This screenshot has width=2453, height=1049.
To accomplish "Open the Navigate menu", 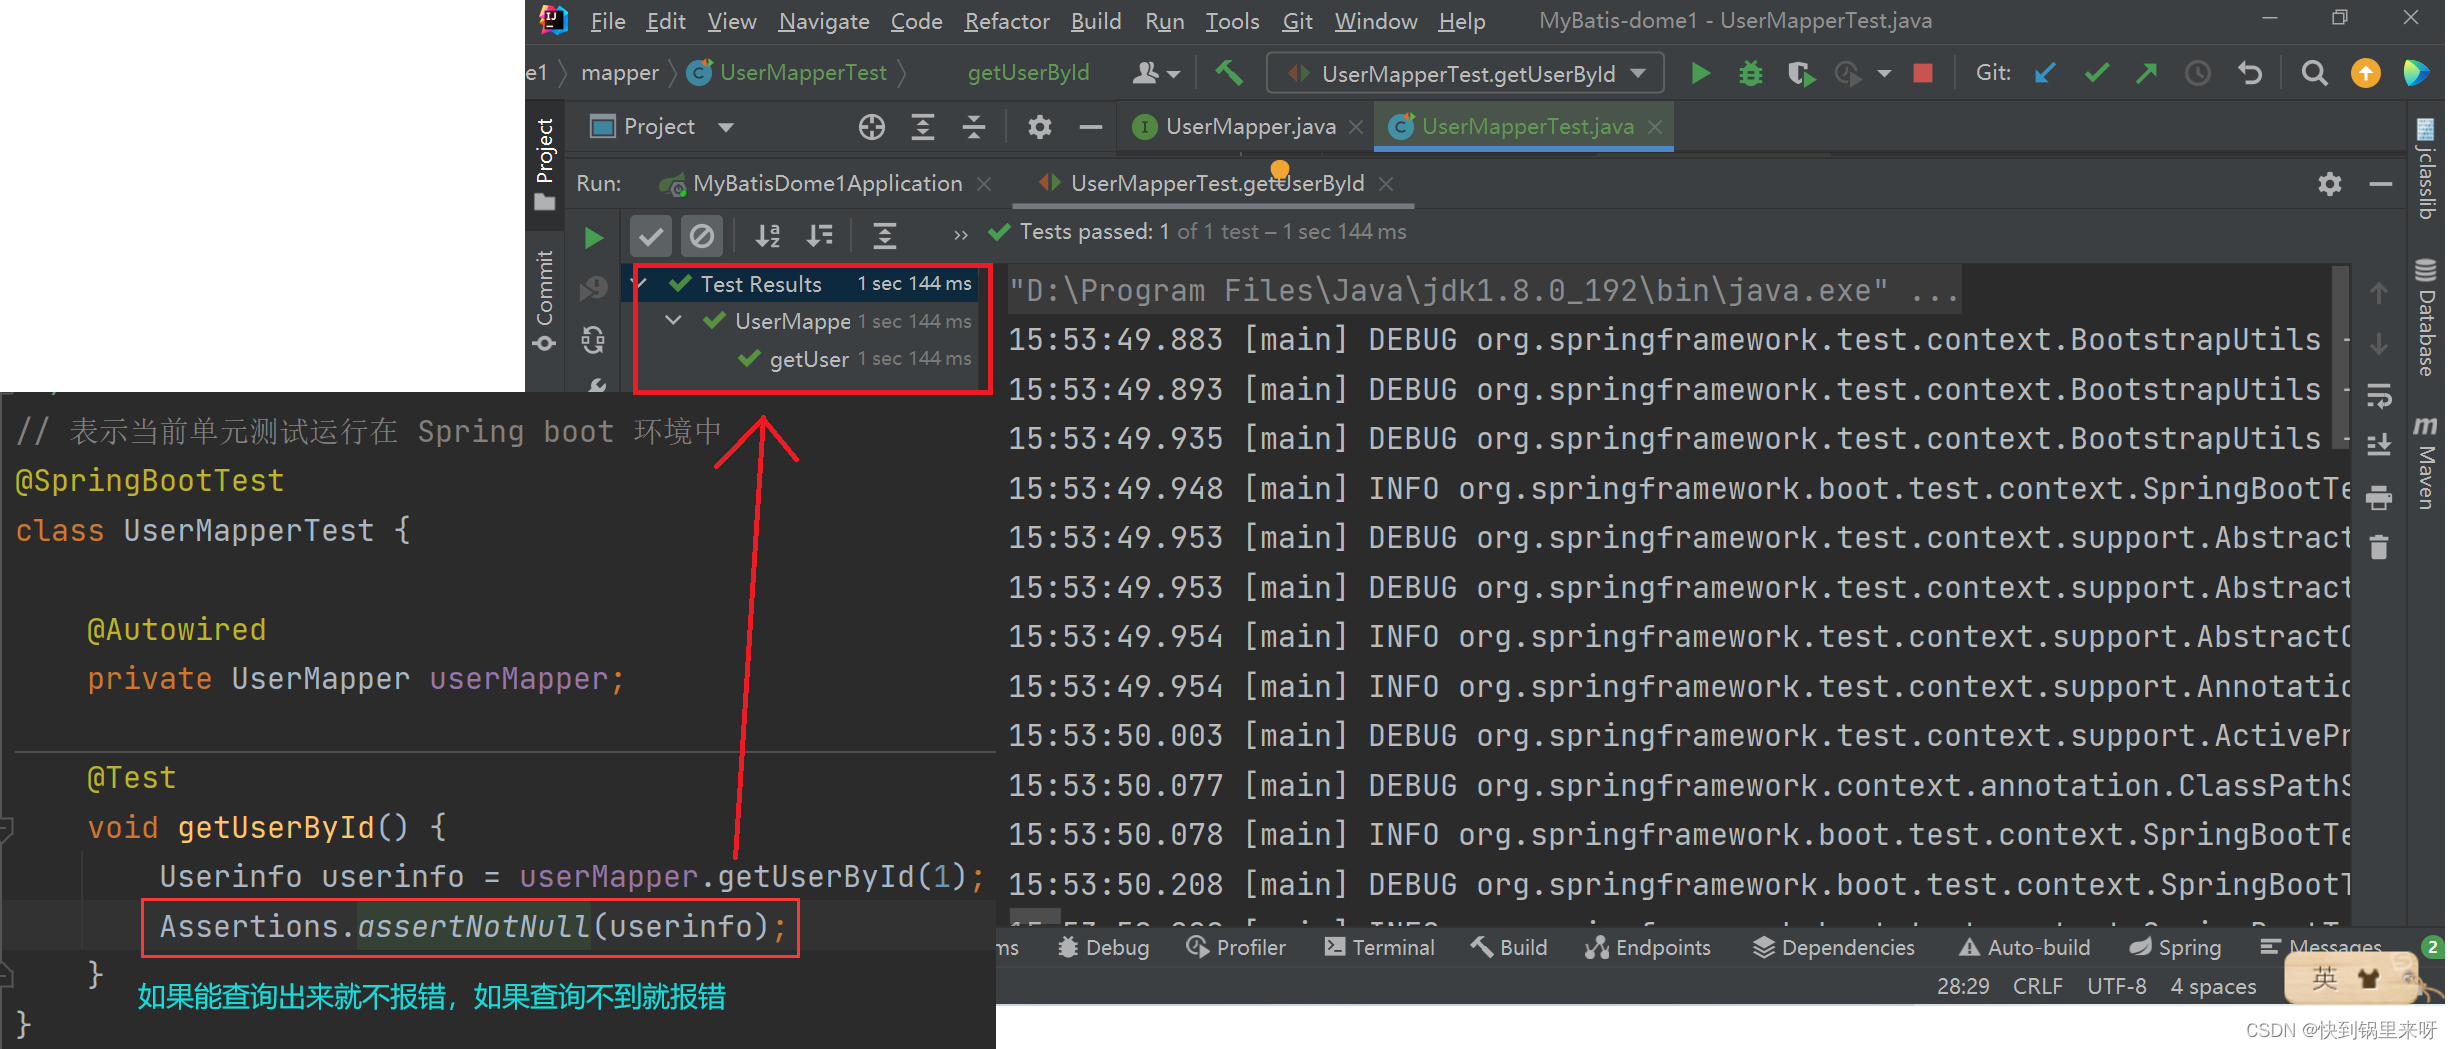I will [824, 21].
